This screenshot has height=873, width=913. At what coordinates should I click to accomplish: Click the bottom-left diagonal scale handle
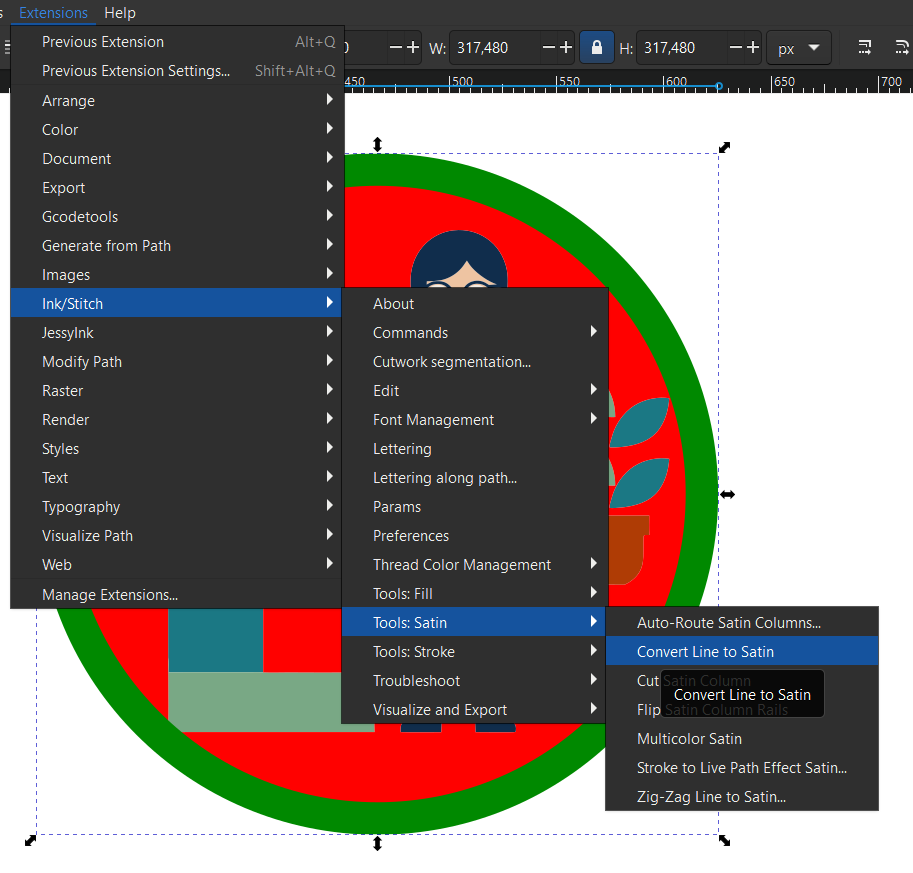(30, 840)
